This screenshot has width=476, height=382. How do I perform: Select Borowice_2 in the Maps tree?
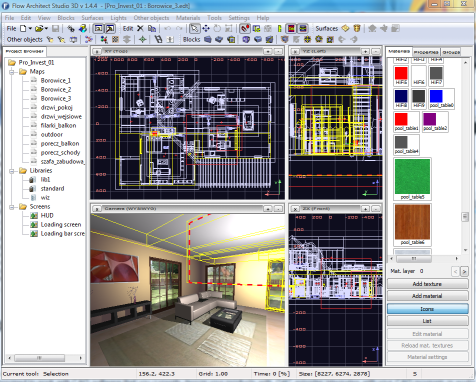tap(56, 90)
